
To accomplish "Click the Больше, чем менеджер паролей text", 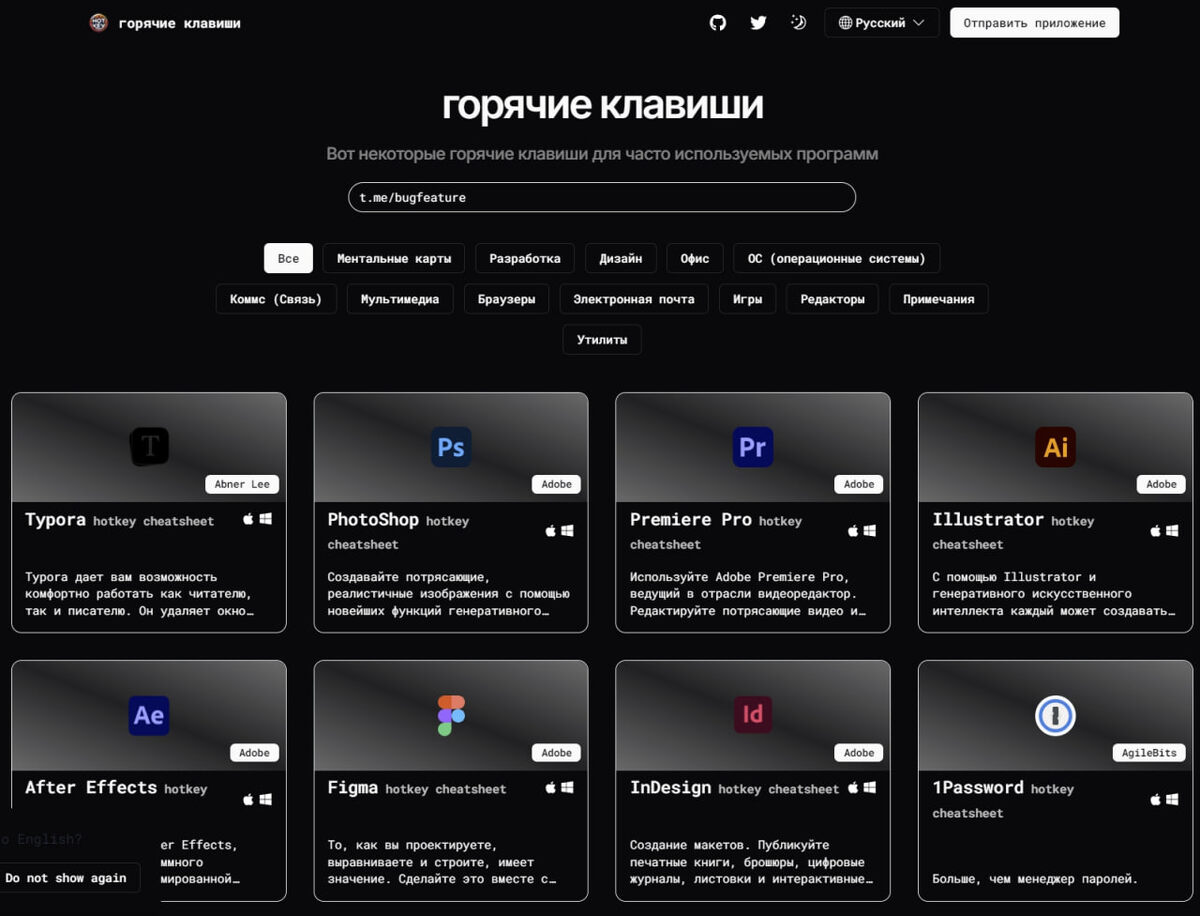I will (x=1035, y=879).
